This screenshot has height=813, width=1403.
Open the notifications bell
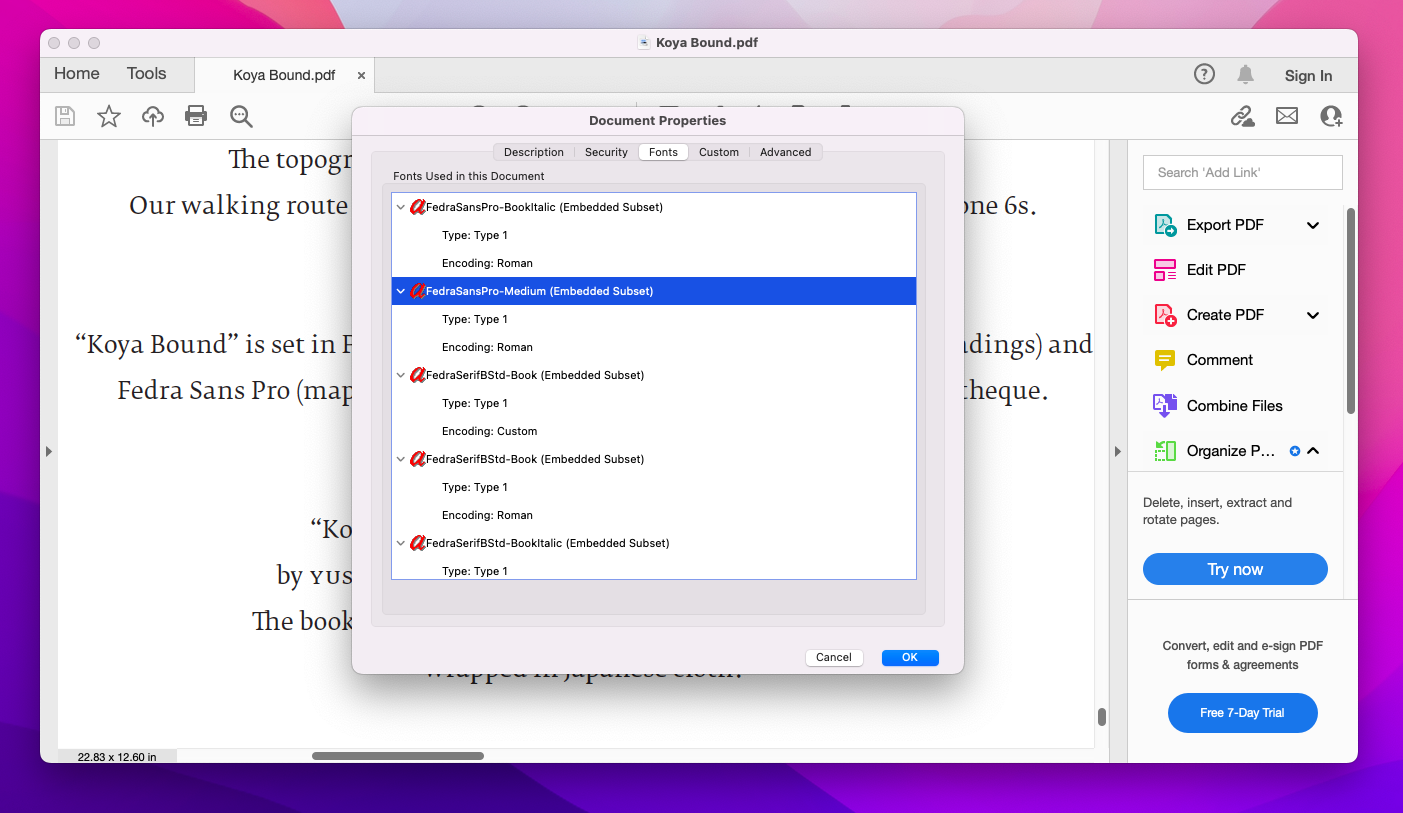click(1245, 74)
